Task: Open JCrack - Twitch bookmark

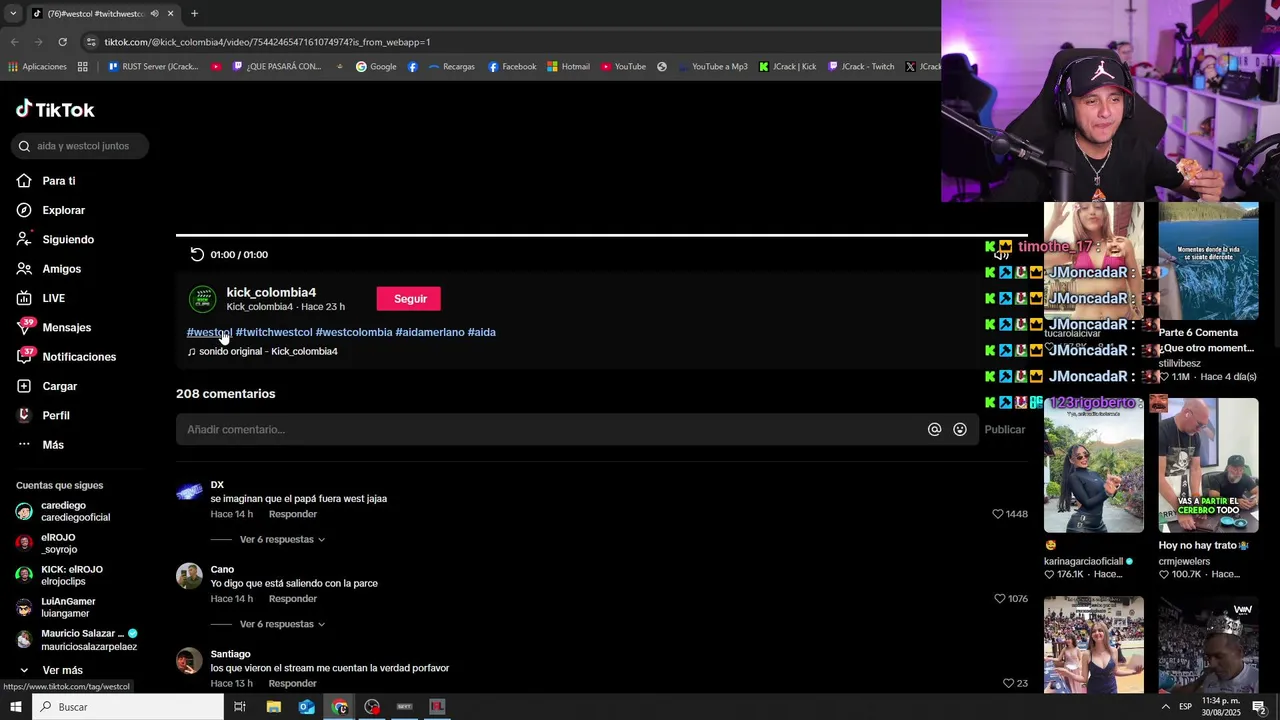Action: (861, 67)
